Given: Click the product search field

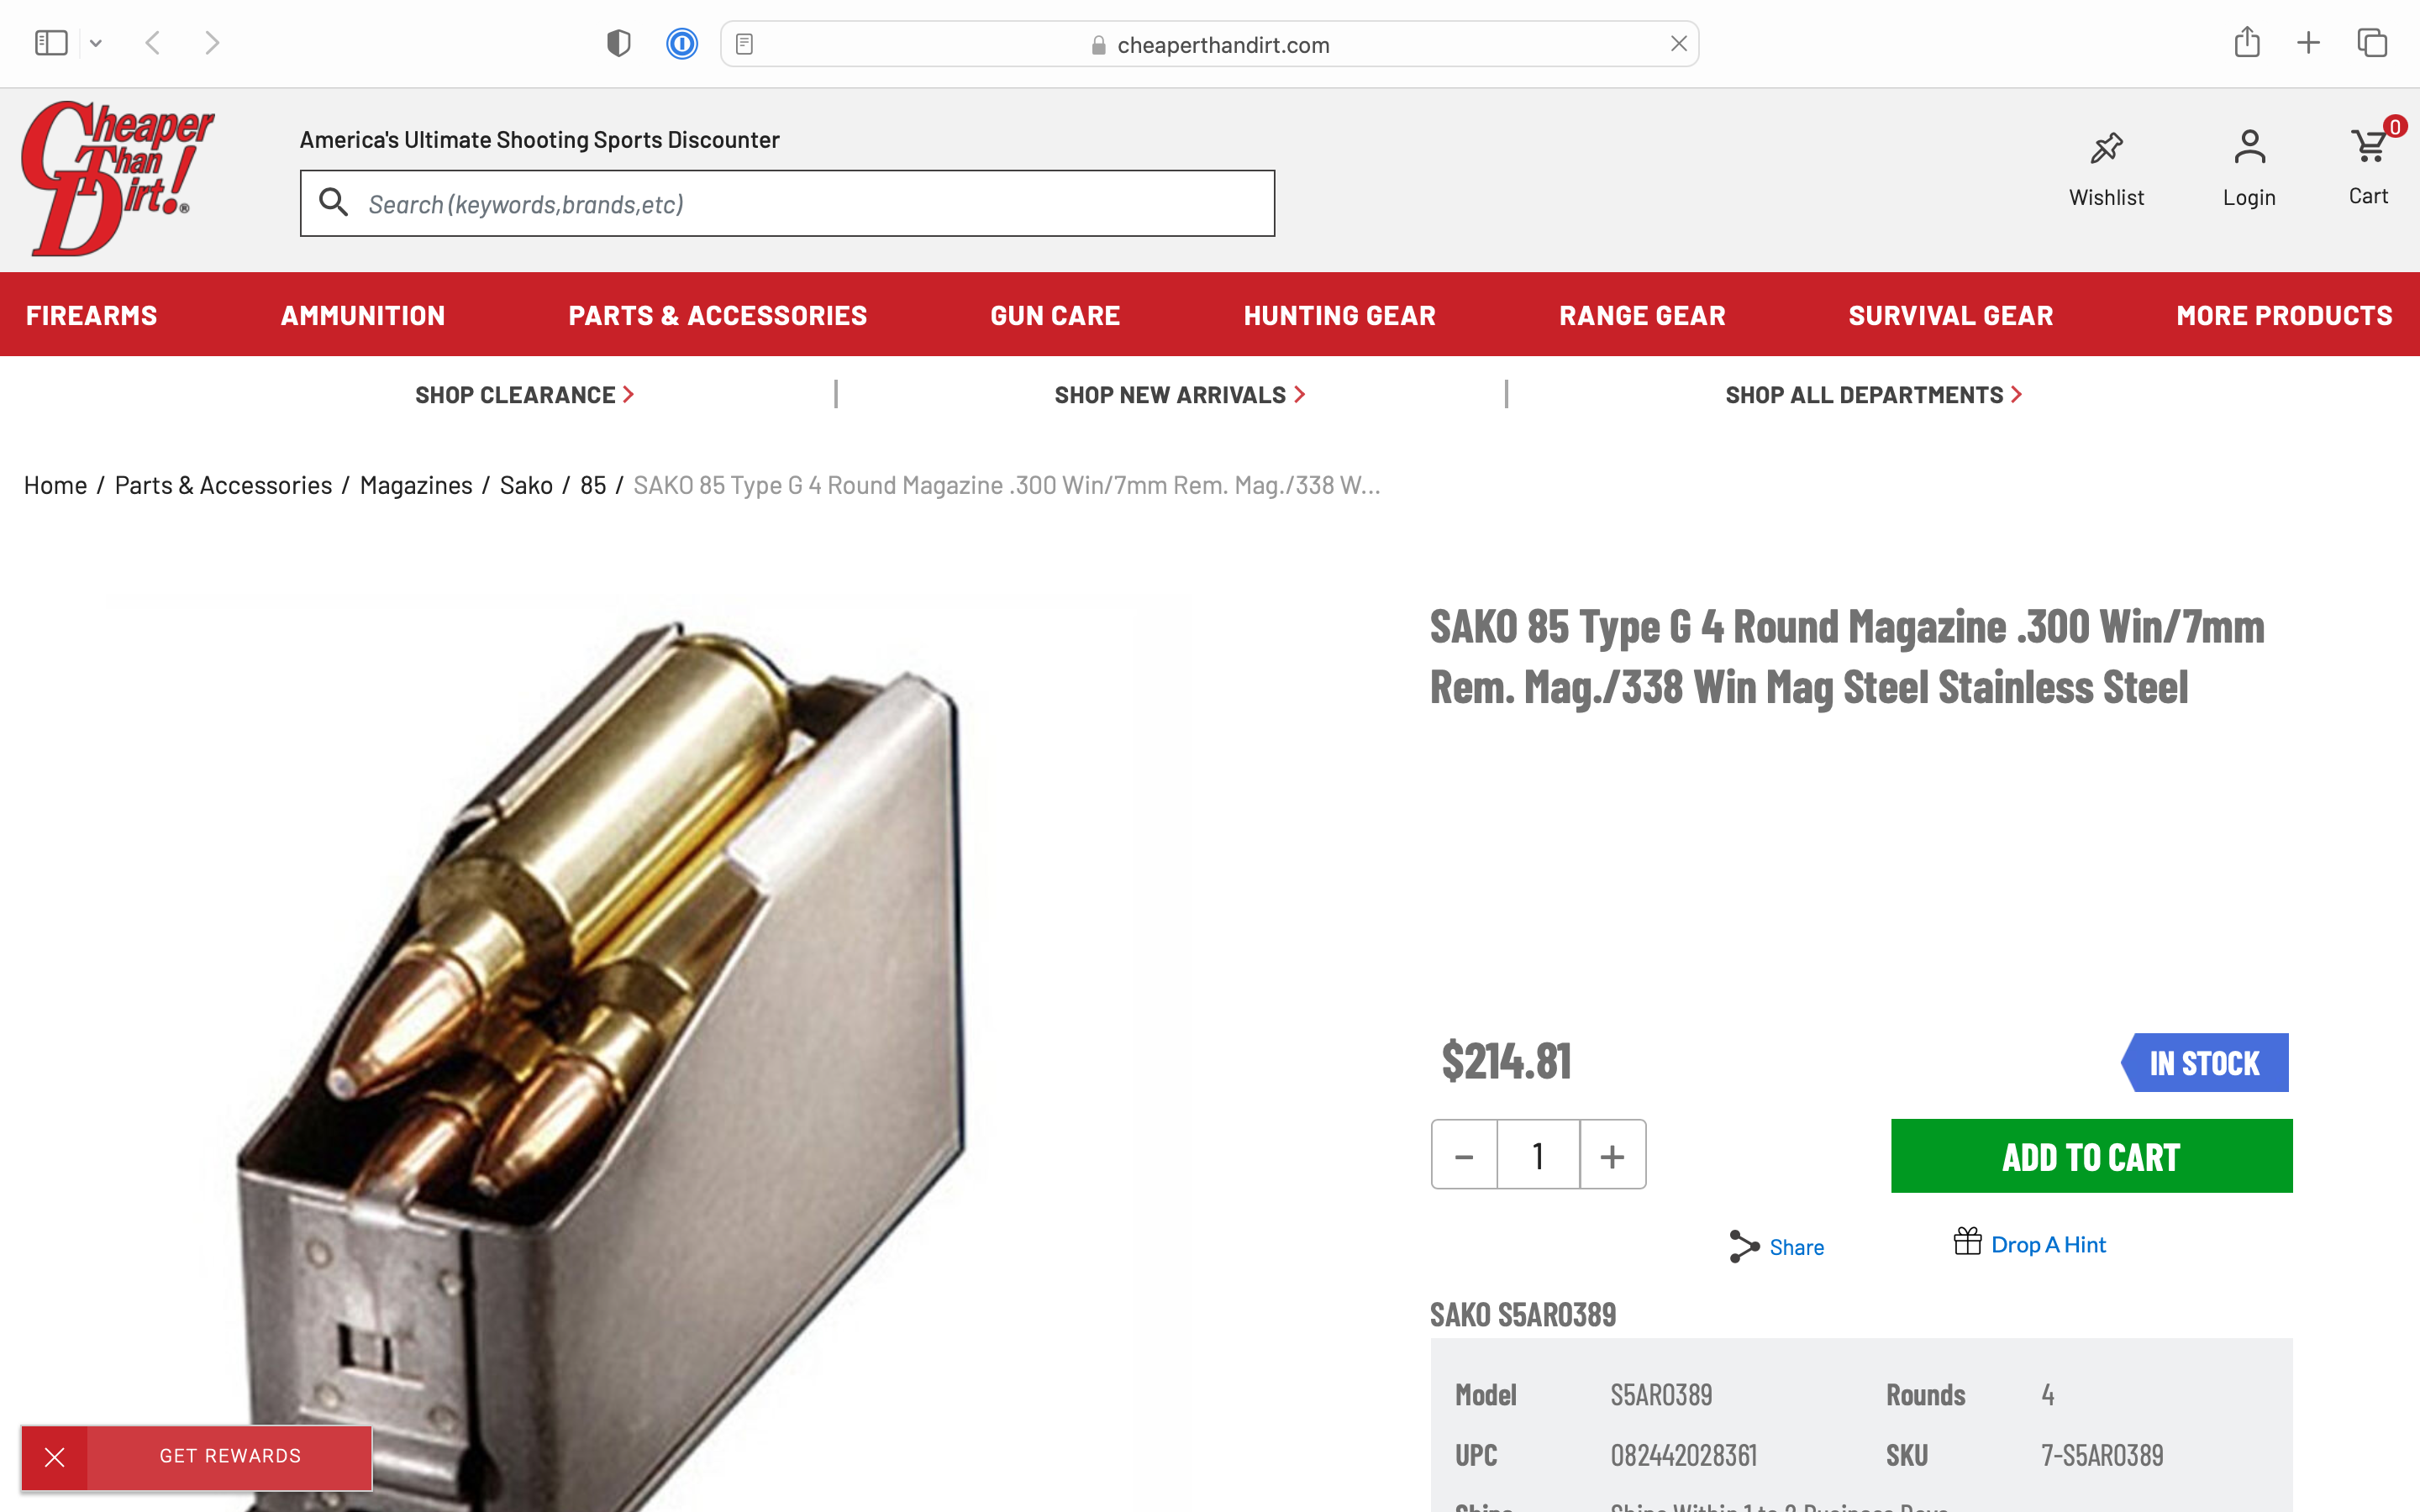Looking at the screenshot, I should 787,204.
